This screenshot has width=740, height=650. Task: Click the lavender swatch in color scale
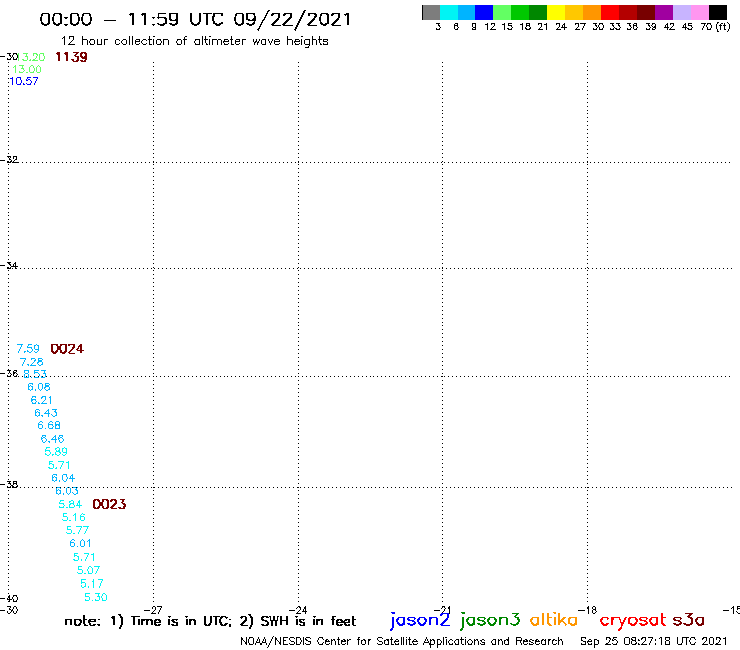tap(682, 12)
